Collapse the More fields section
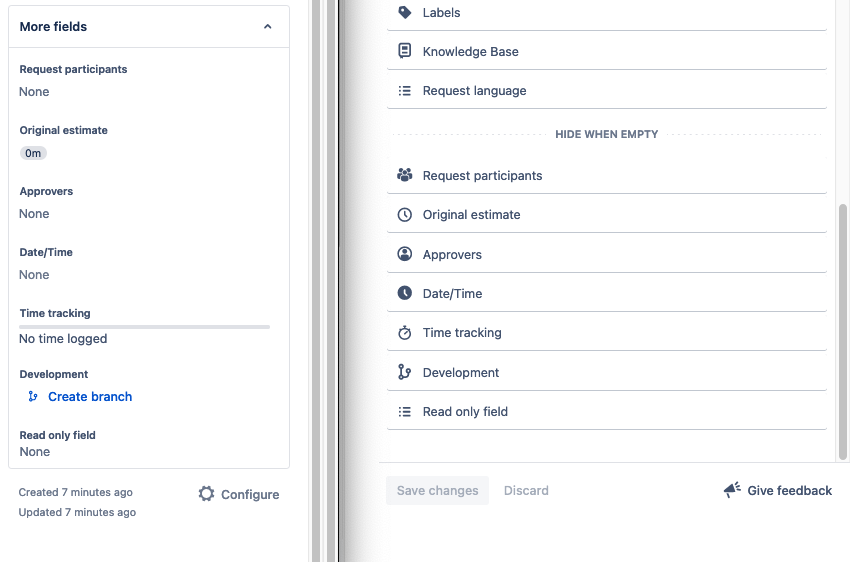Screen dimensions: 862x562 268,26
